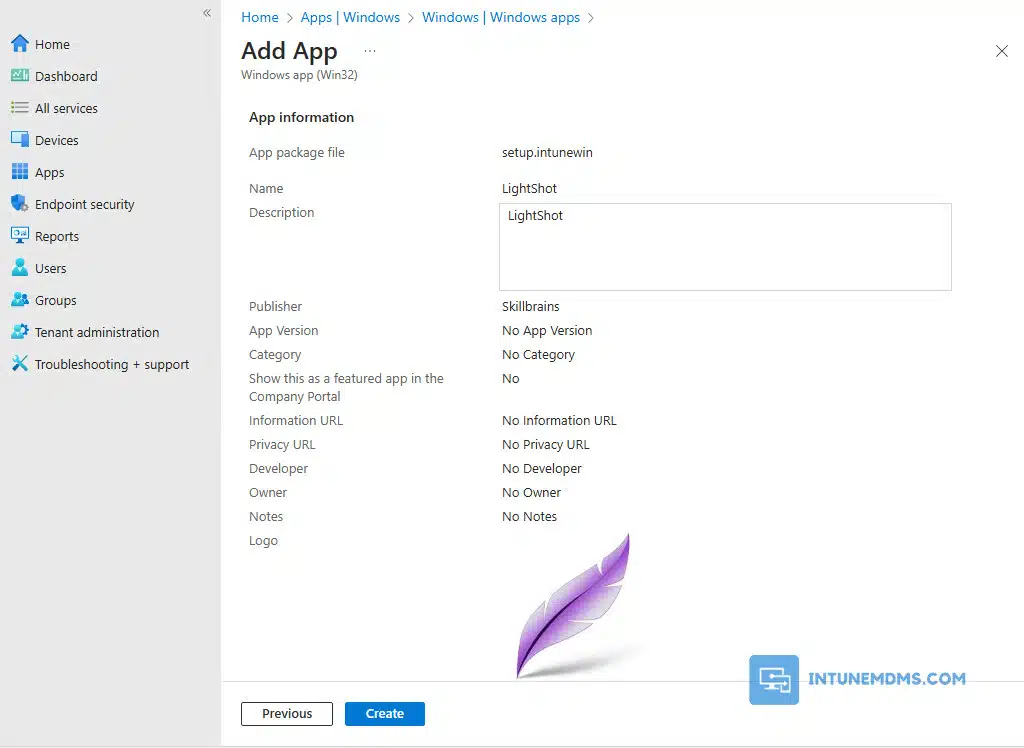Open Devices via its monitor icon
1024x748 pixels.
coord(19,140)
